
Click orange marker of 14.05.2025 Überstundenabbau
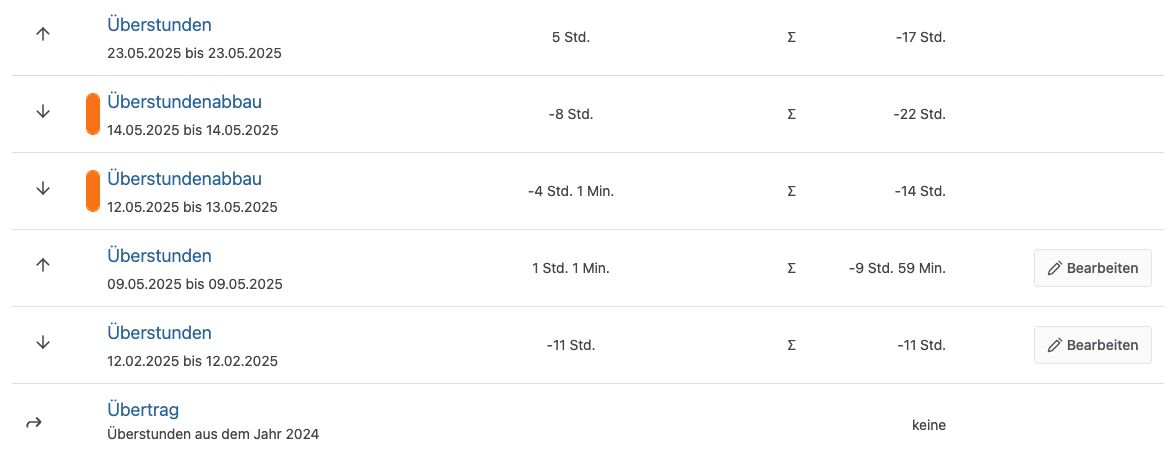point(93,114)
